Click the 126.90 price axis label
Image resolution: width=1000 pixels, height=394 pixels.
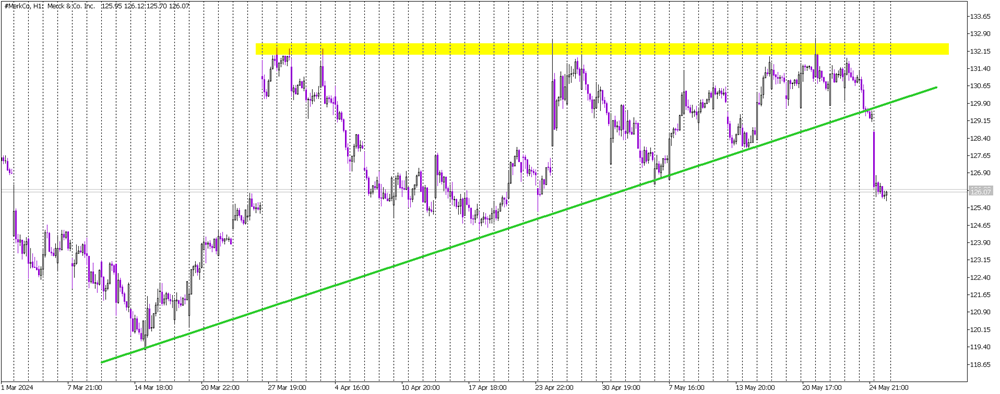(x=979, y=173)
